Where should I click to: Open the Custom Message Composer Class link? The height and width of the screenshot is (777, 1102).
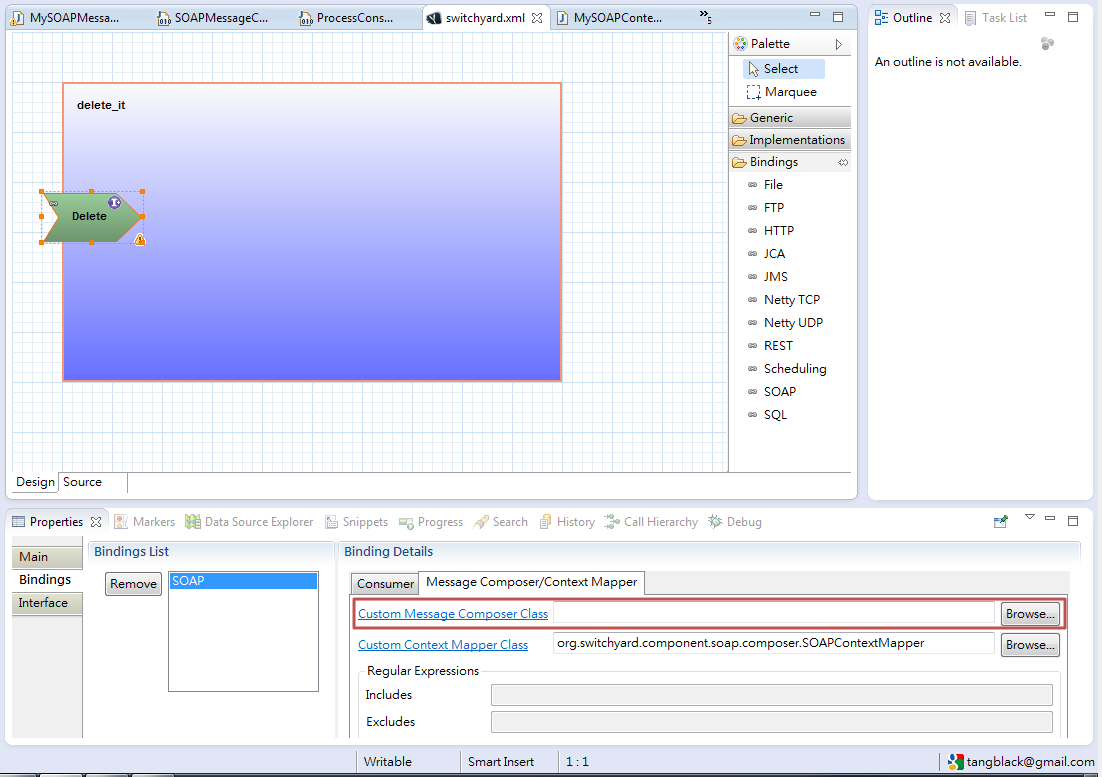[x=453, y=614]
